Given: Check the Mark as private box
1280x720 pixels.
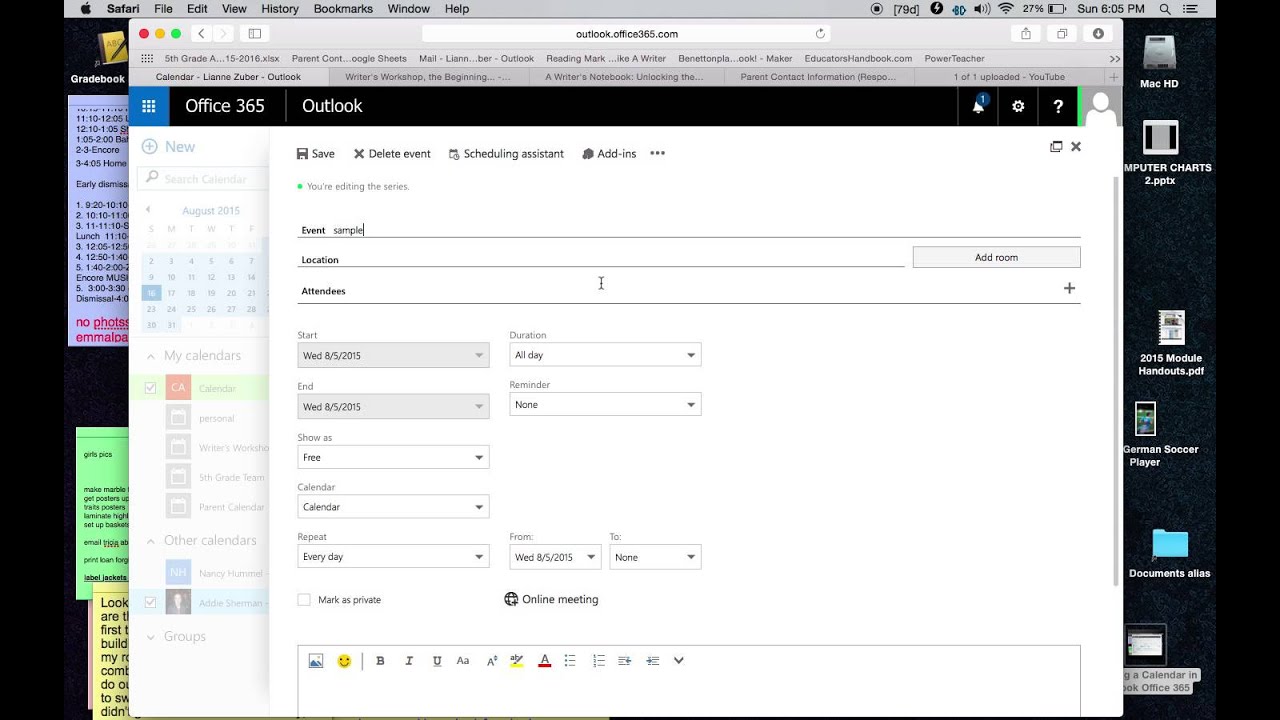Looking at the screenshot, I should point(304,600).
